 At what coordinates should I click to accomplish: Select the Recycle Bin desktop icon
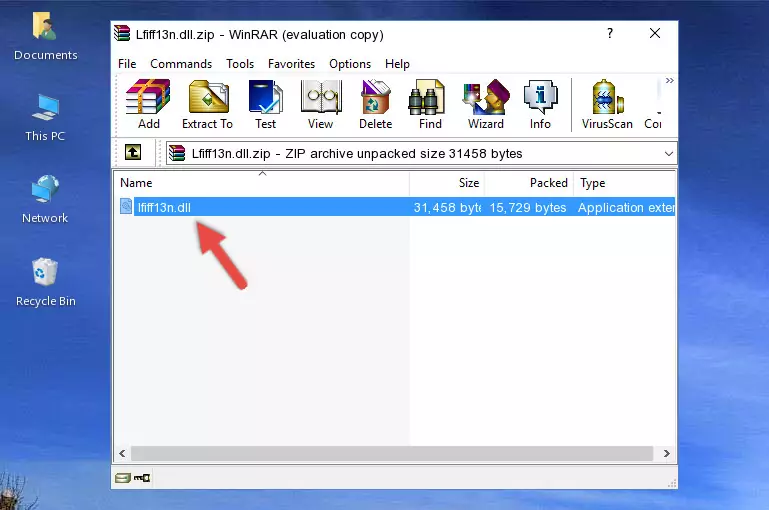click(x=46, y=282)
